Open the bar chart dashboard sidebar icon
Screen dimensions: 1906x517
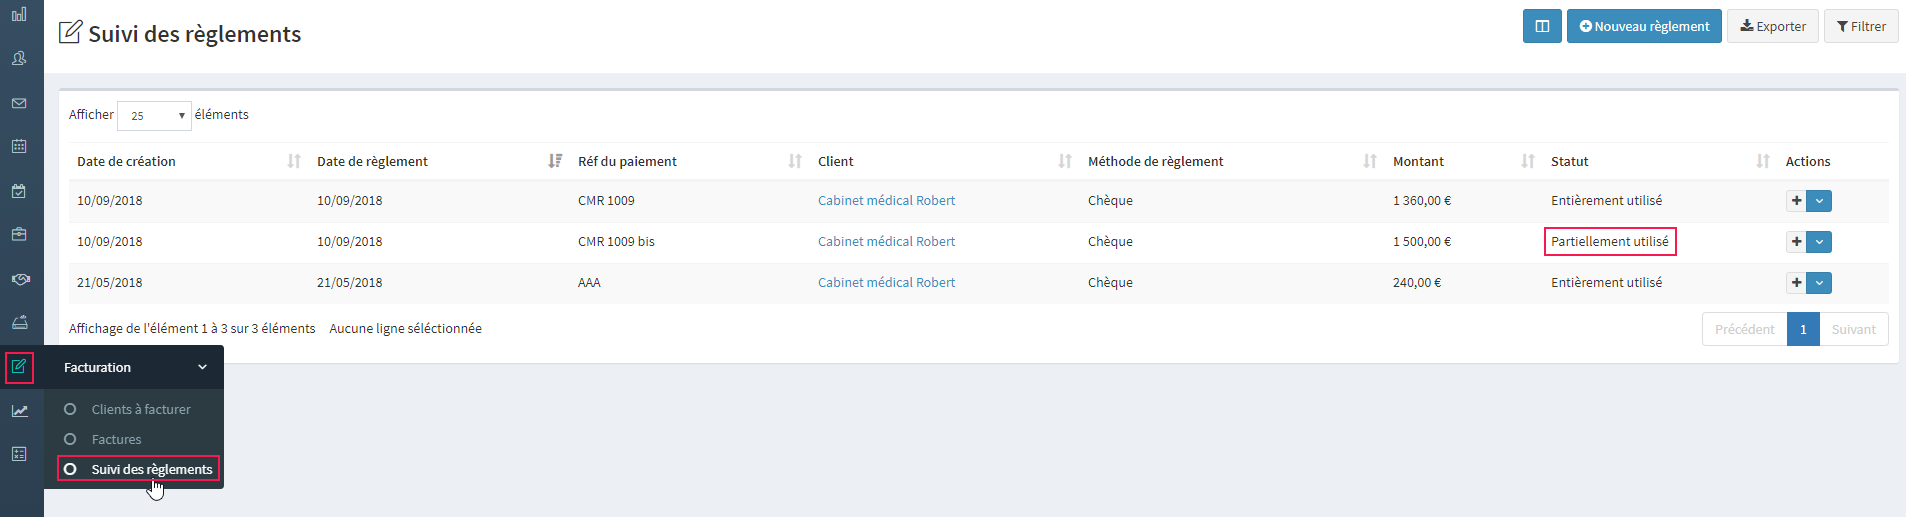click(x=19, y=14)
